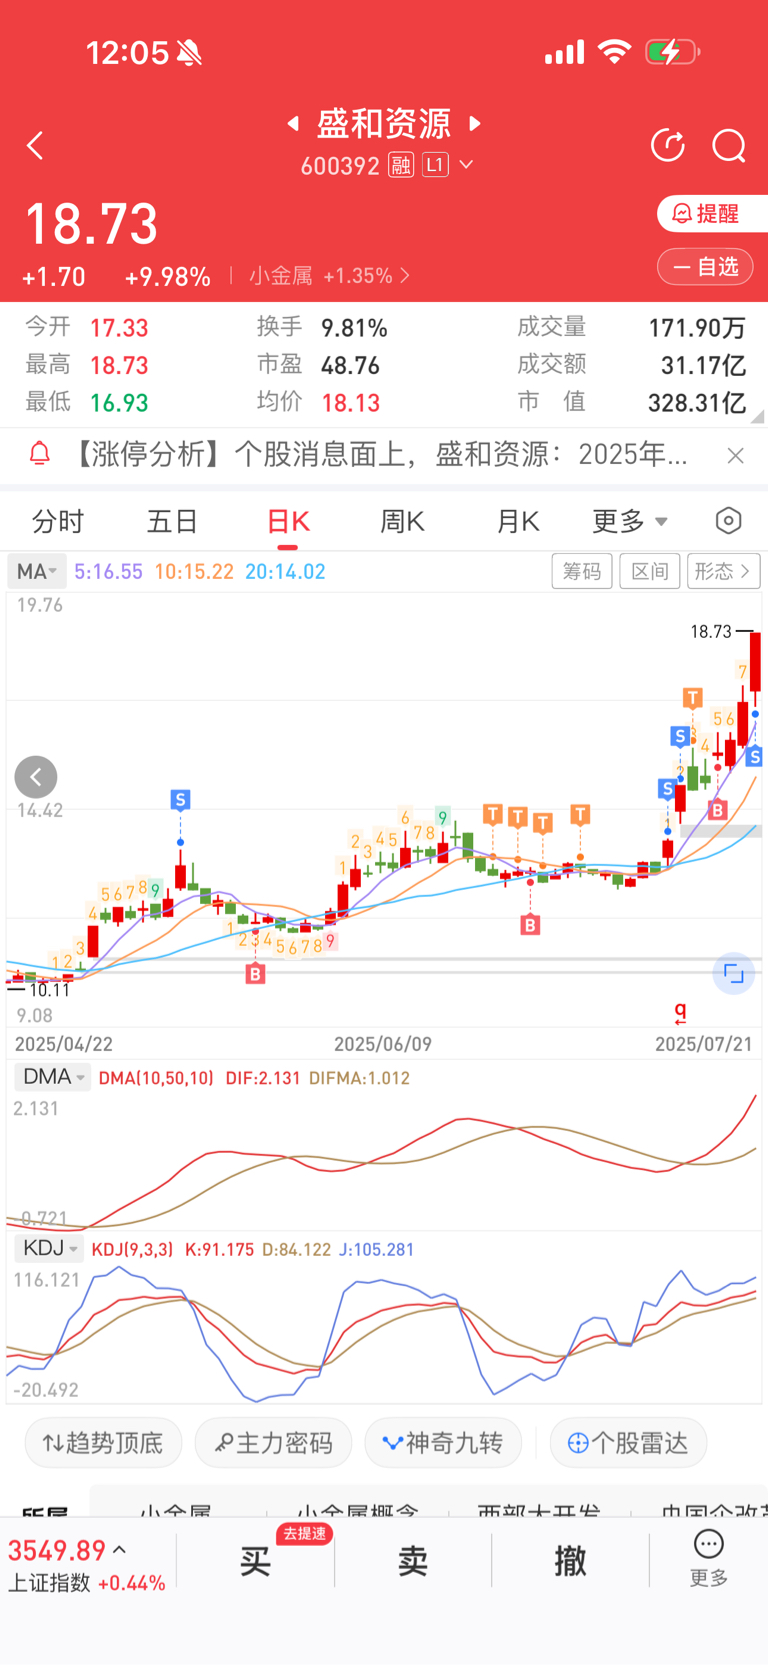The image size is (768, 1665).
Task: Tap the gray left arrow on chart
Action: click(36, 777)
